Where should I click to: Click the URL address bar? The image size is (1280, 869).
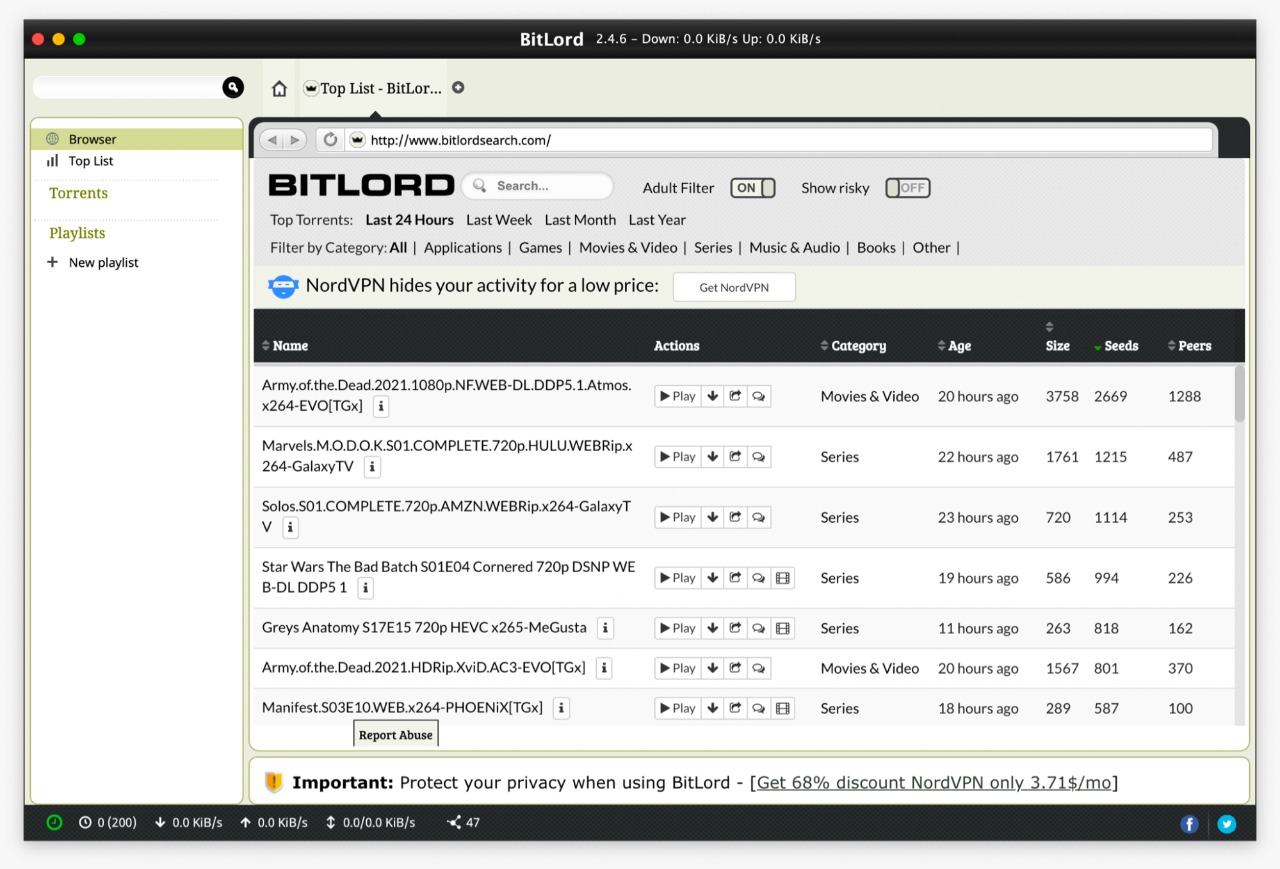point(780,140)
